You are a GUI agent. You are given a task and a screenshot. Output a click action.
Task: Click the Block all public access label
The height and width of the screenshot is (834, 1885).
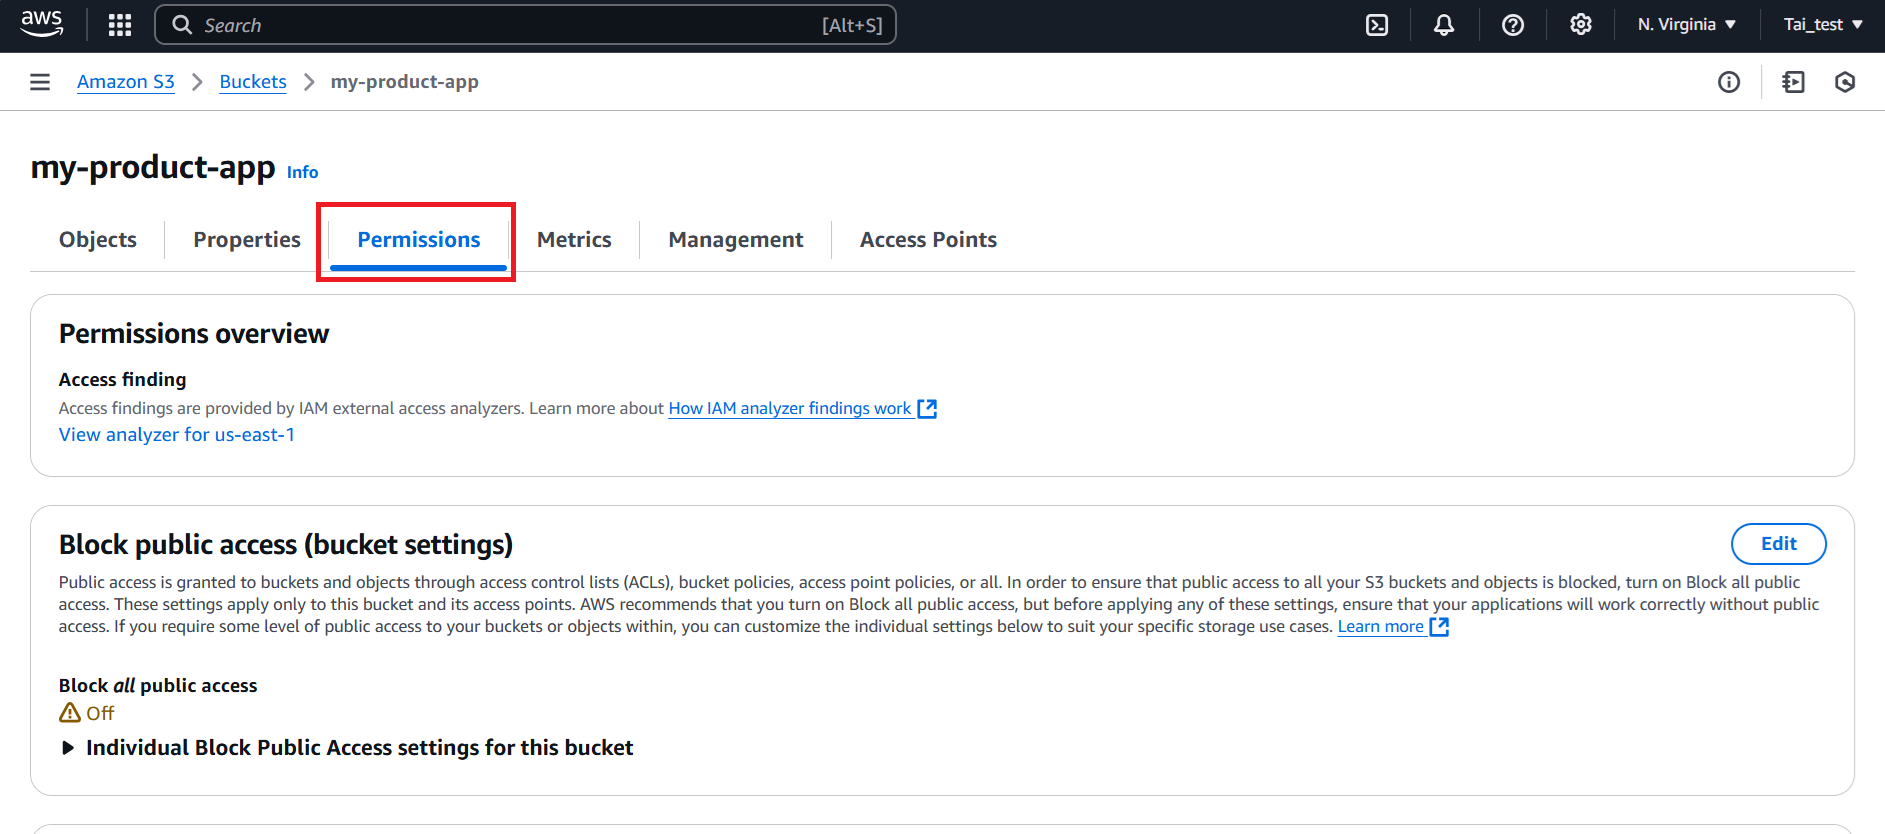coord(158,686)
